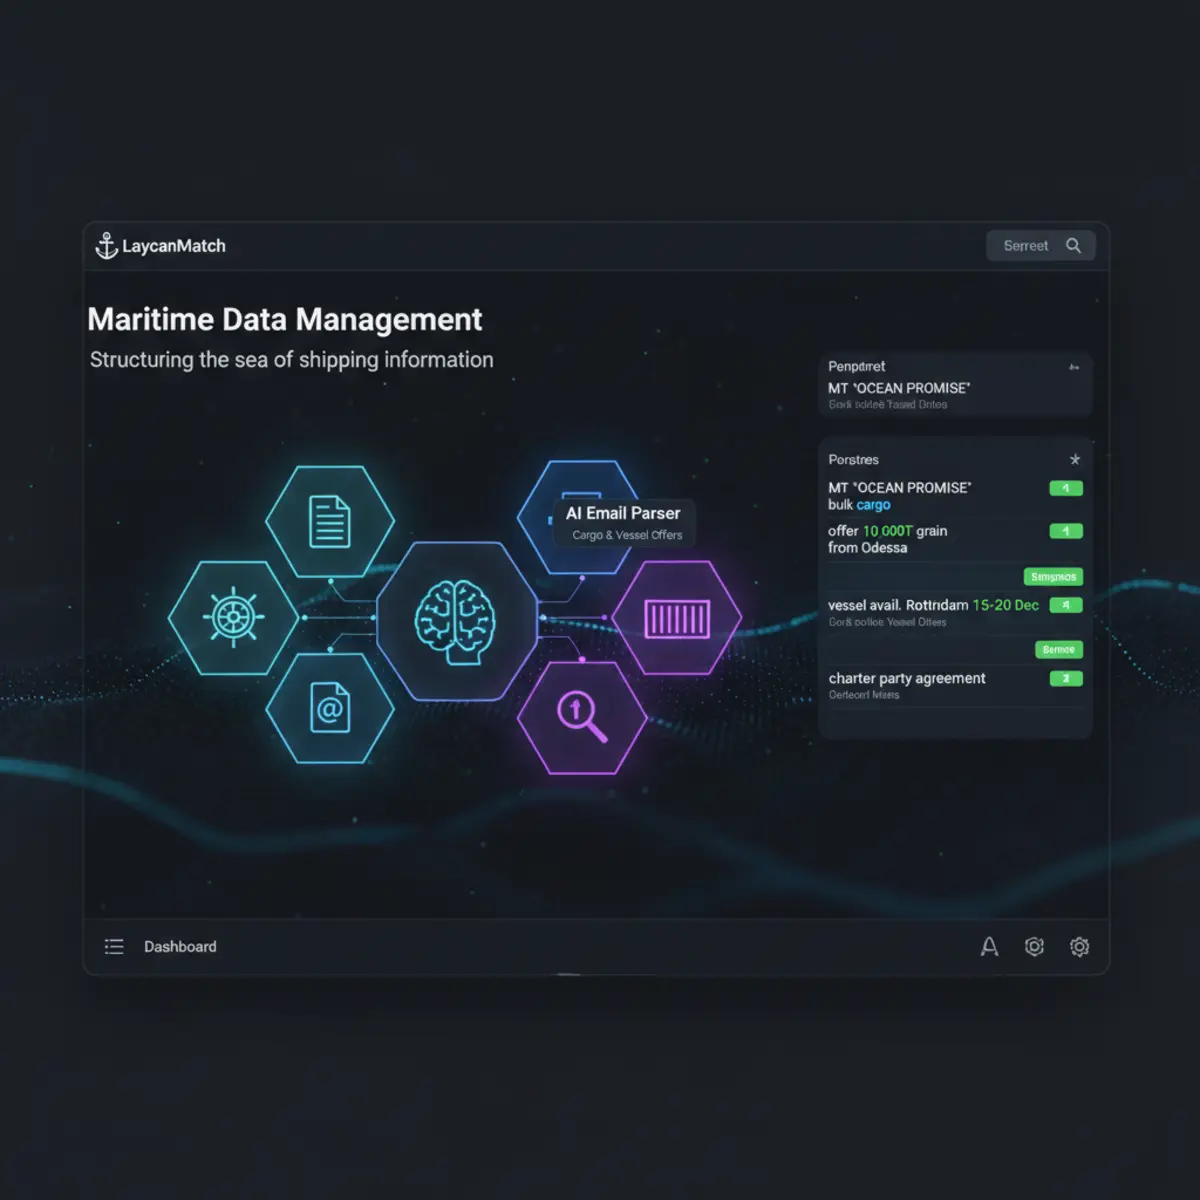Open the gear settings icon at far right
Image resolution: width=1200 pixels, height=1200 pixels.
[x=1079, y=947]
